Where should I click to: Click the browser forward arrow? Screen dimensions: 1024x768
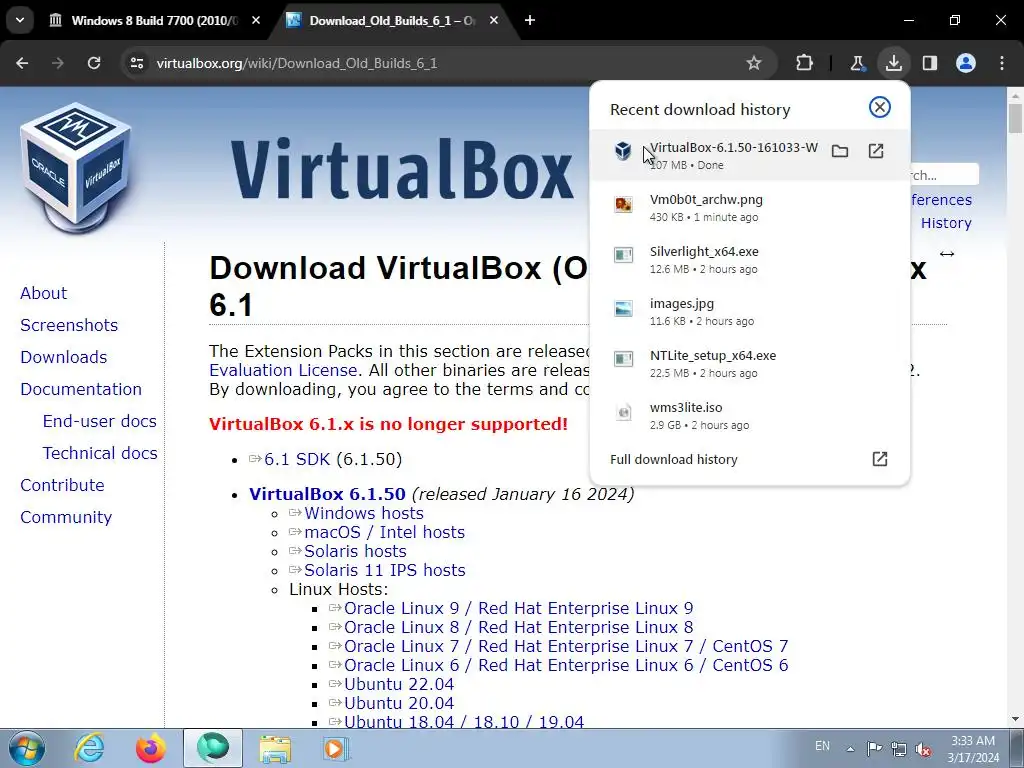coord(58,63)
